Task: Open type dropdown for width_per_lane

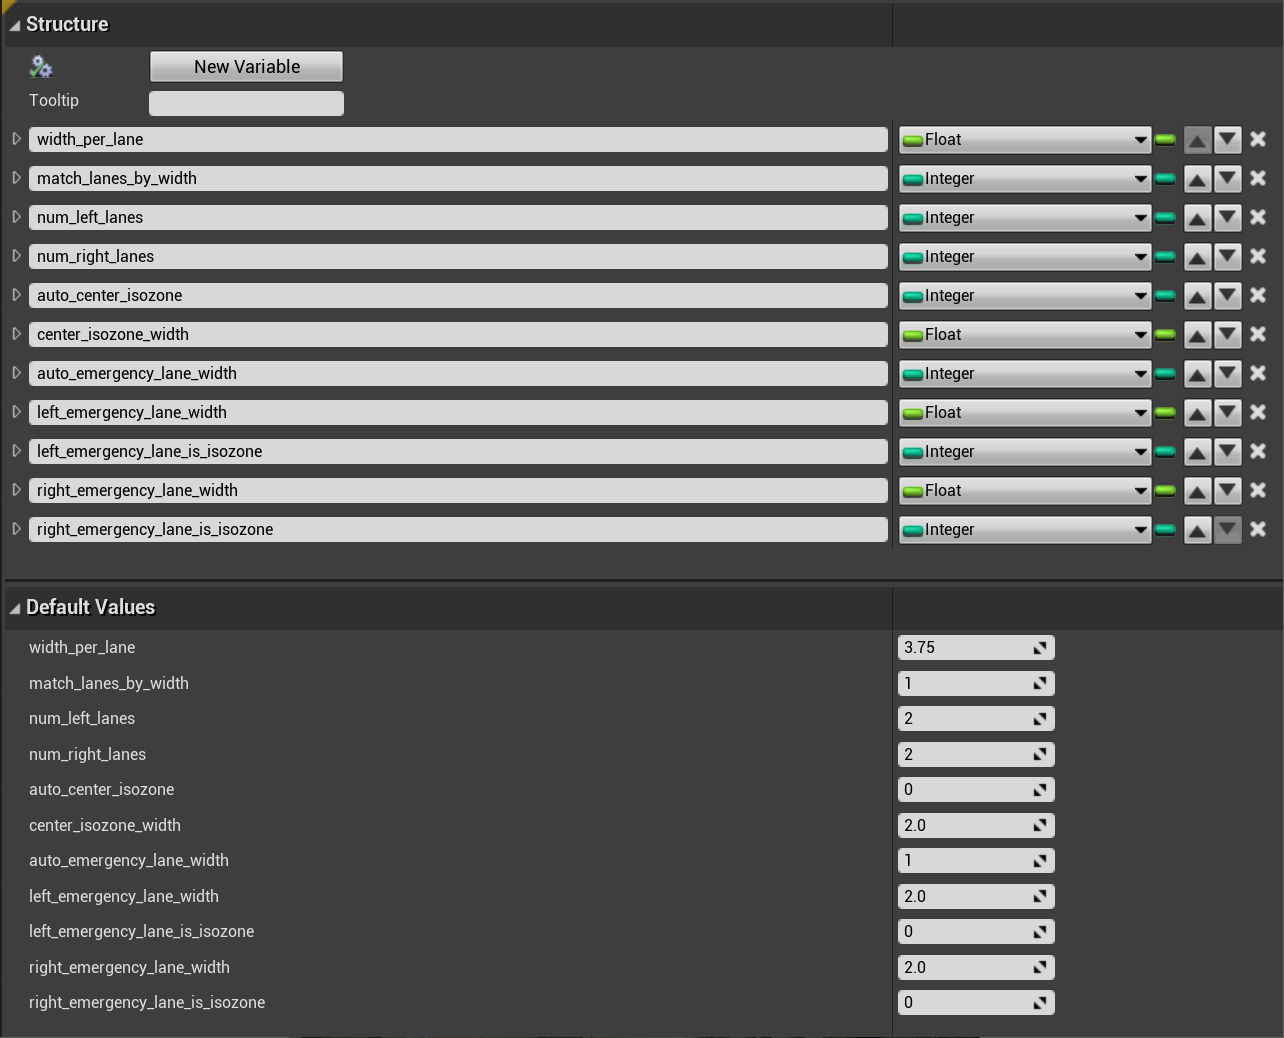Action: pyautogui.click(x=1025, y=140)
